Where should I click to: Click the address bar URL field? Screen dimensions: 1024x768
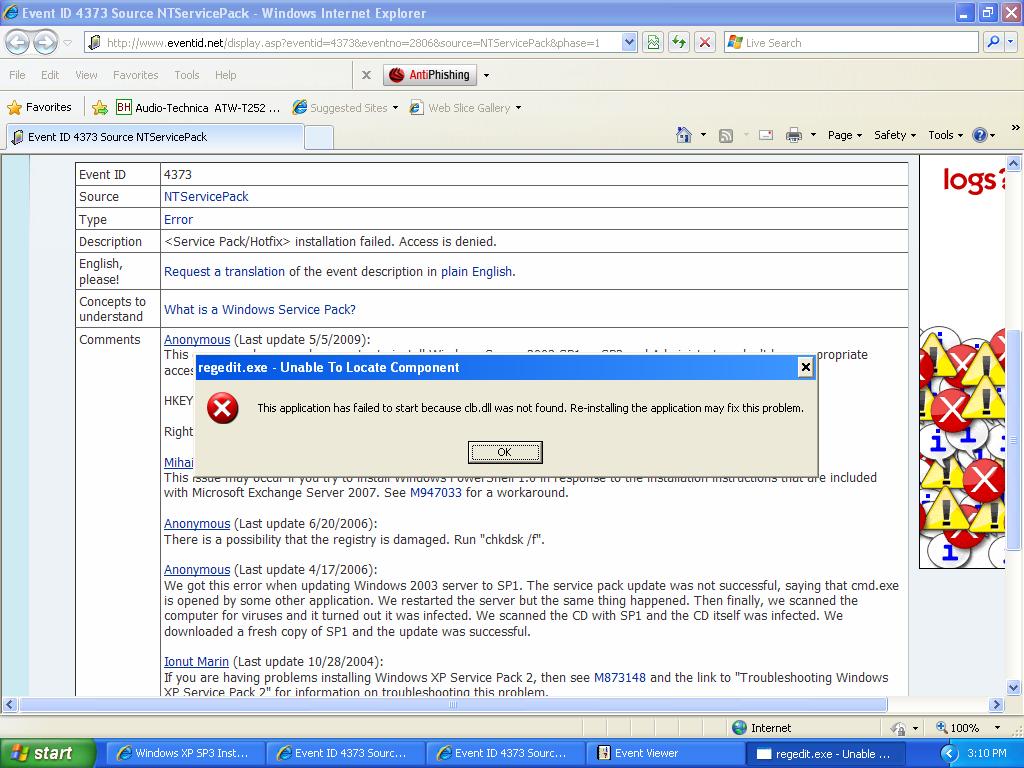tap(360, 42)
